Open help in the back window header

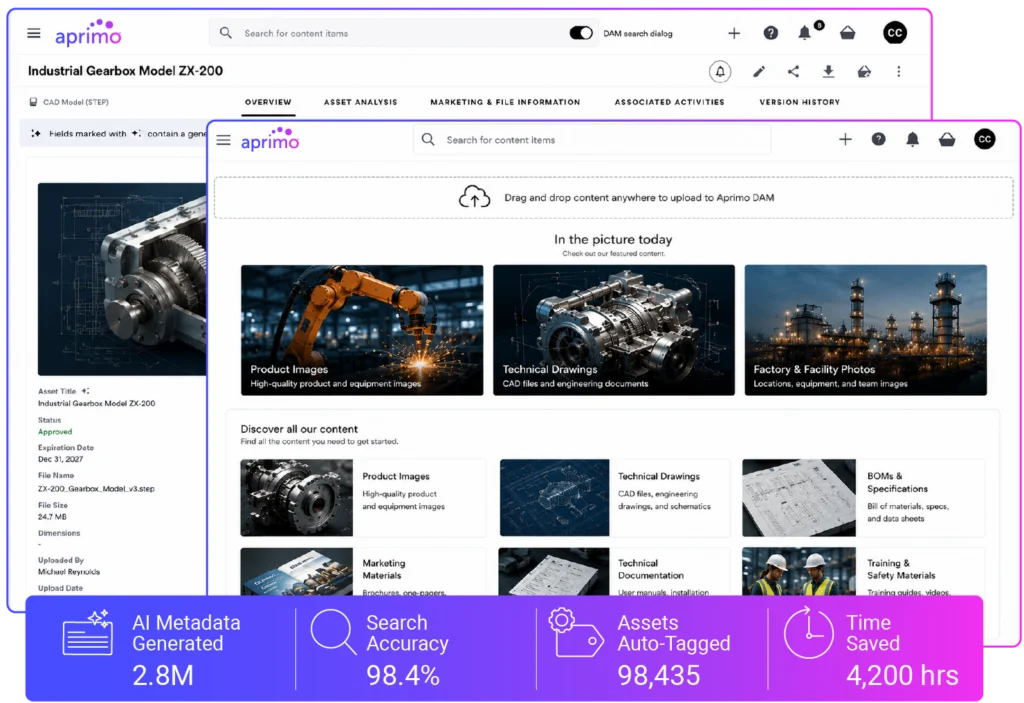[771, 33]
